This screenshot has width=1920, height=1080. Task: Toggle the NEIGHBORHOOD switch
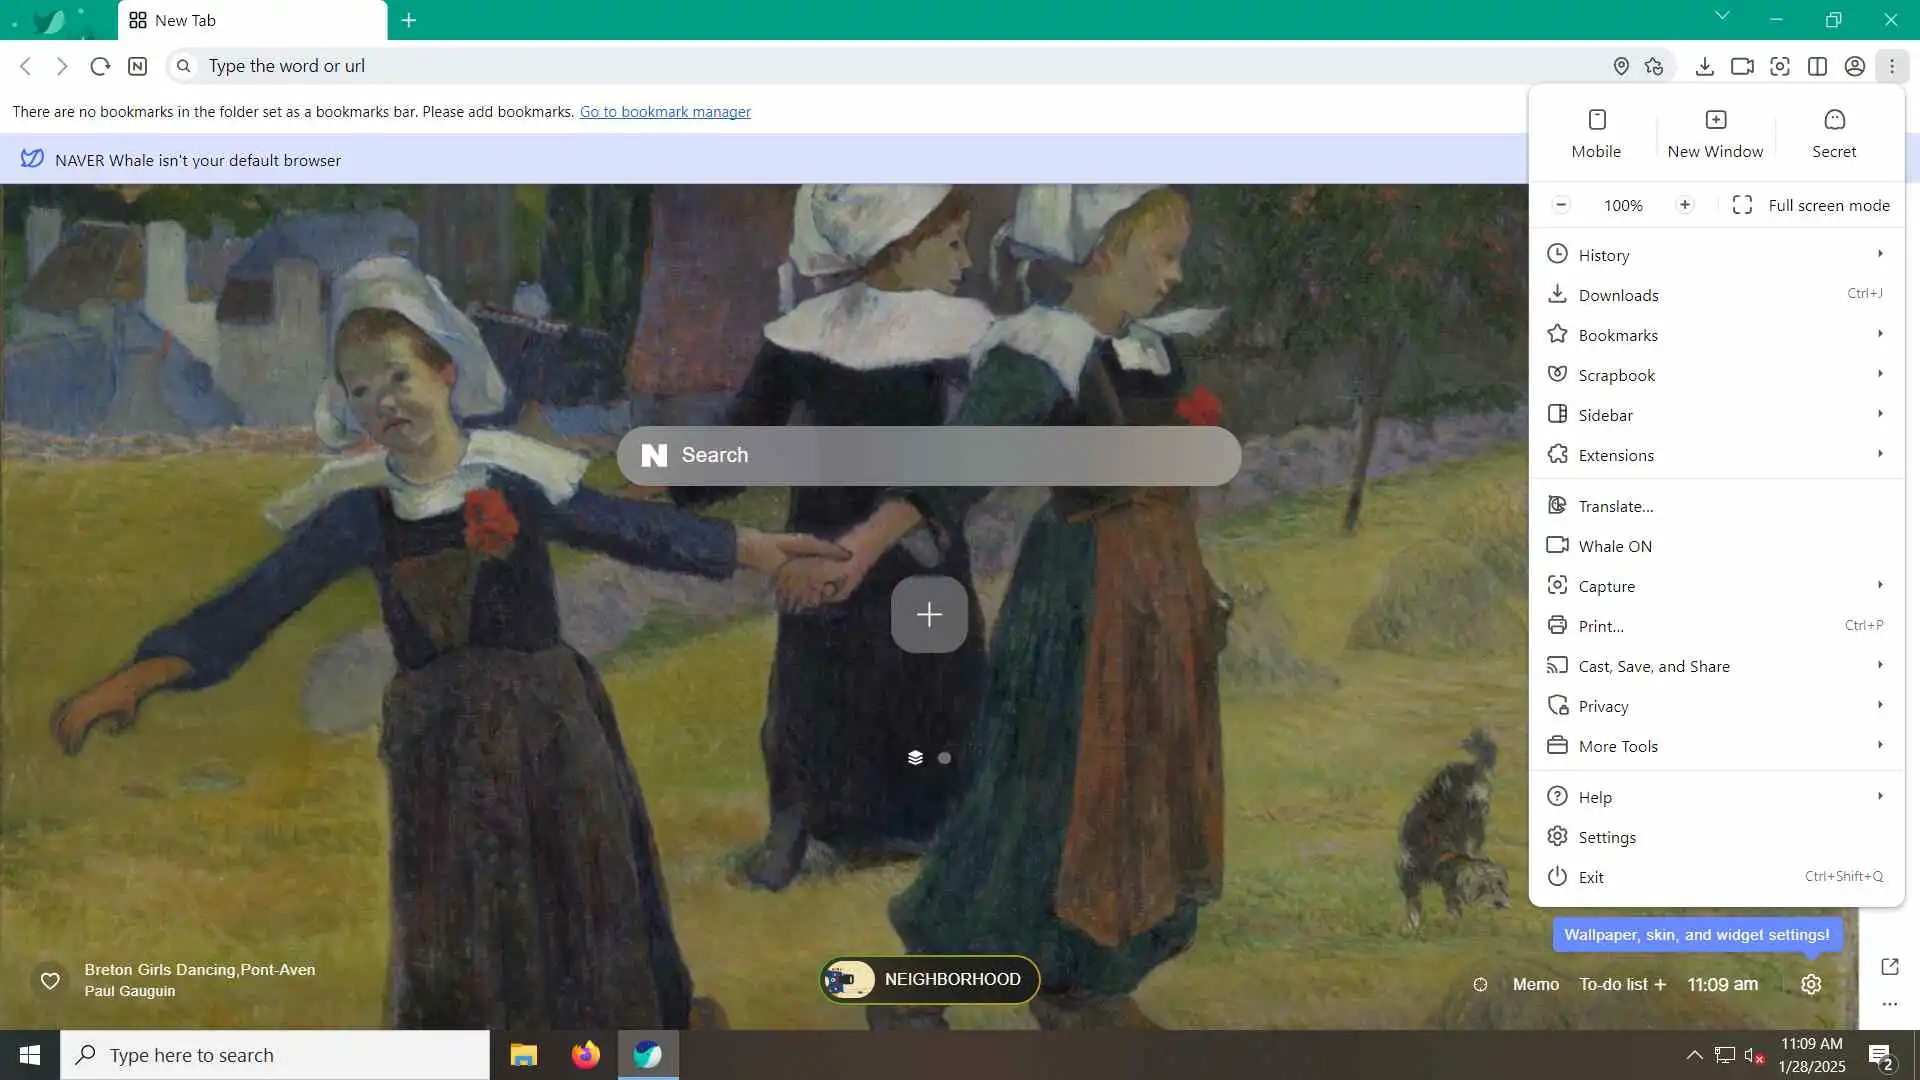coord(930,979)
